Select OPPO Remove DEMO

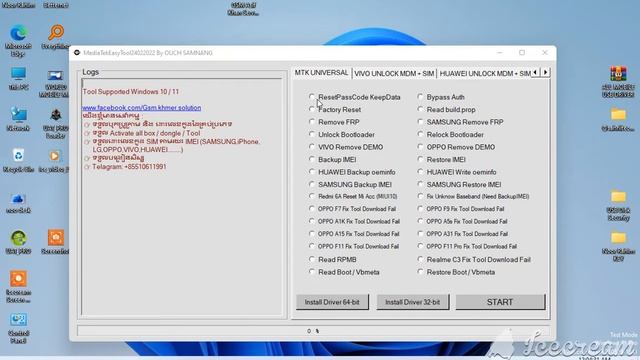tap(420, 147)
